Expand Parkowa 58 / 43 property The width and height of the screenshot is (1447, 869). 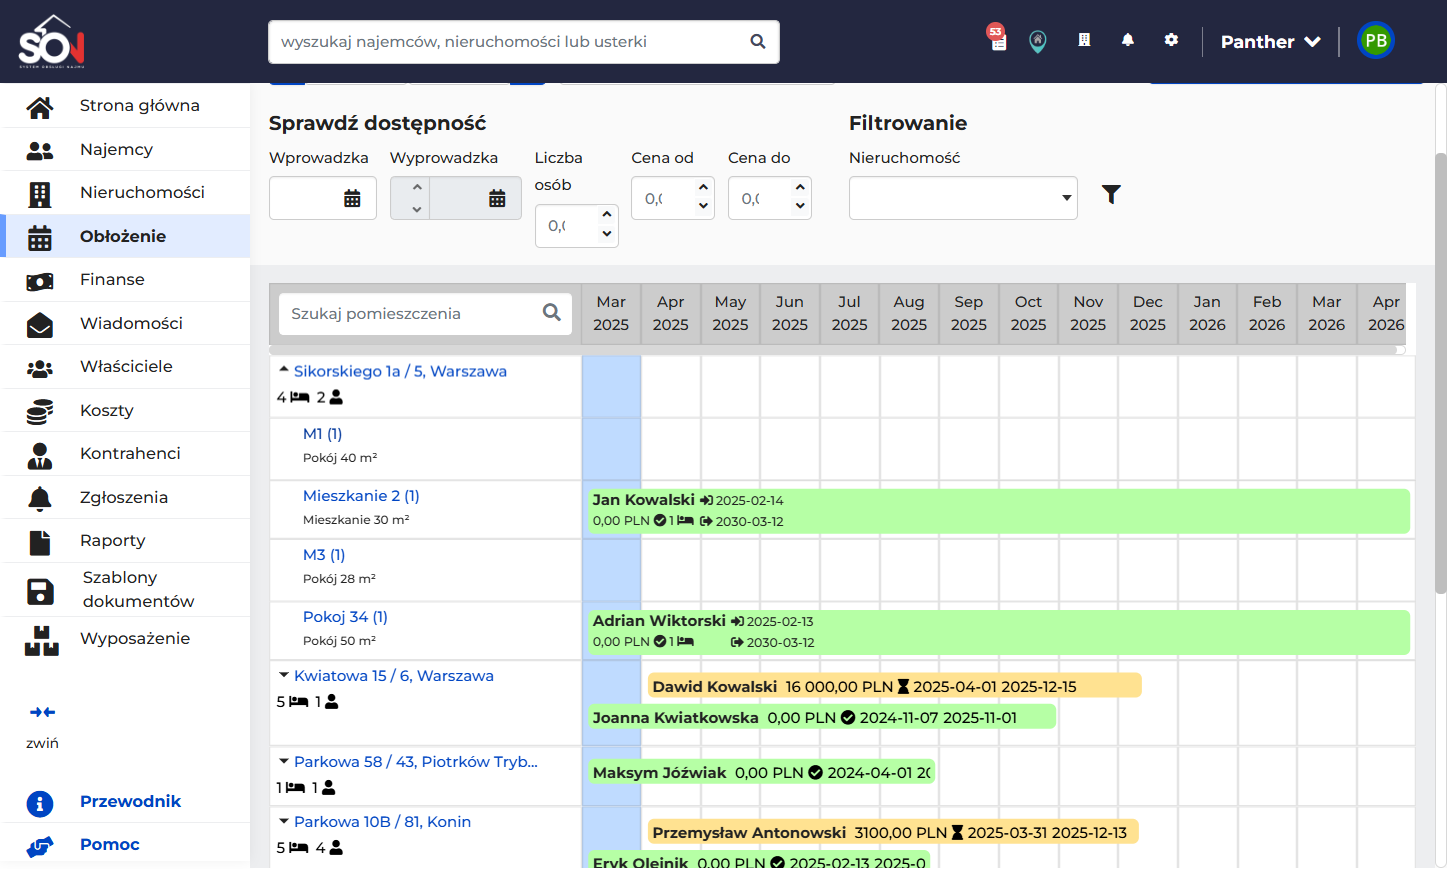[284, 762]
